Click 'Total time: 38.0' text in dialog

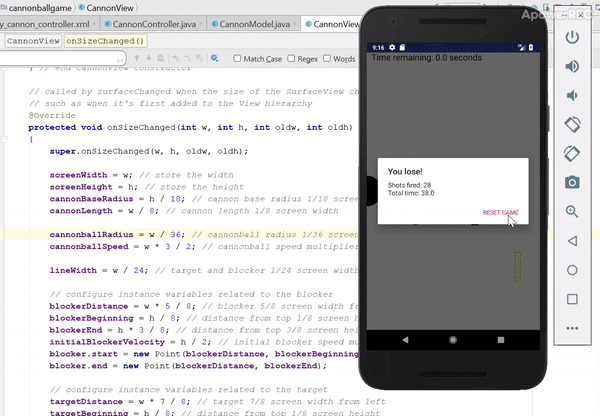[411, 193]
